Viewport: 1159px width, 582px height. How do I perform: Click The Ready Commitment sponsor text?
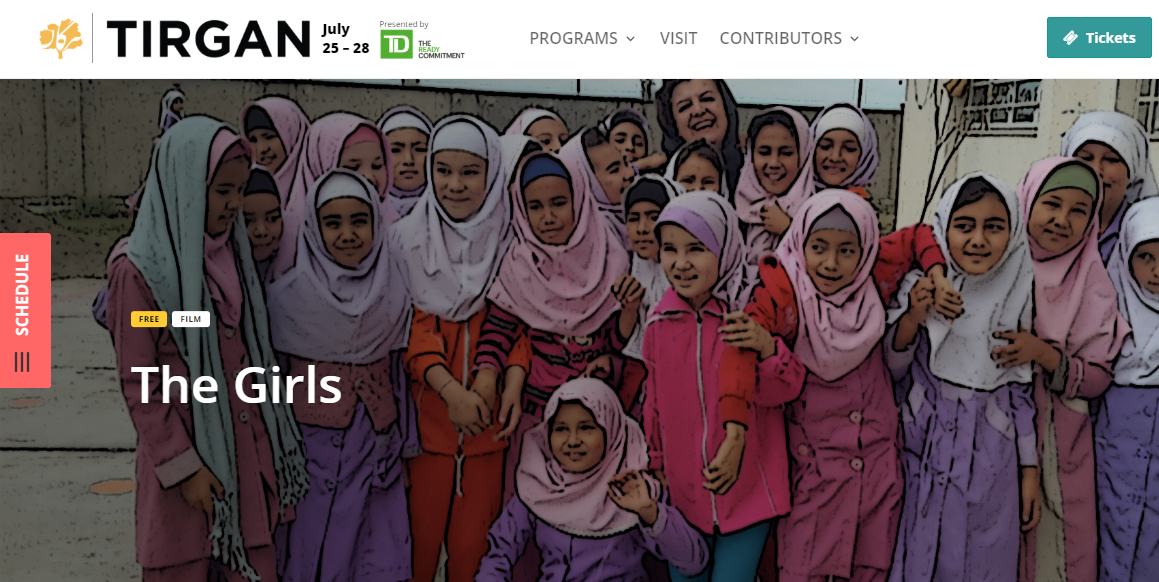point(441,50)
